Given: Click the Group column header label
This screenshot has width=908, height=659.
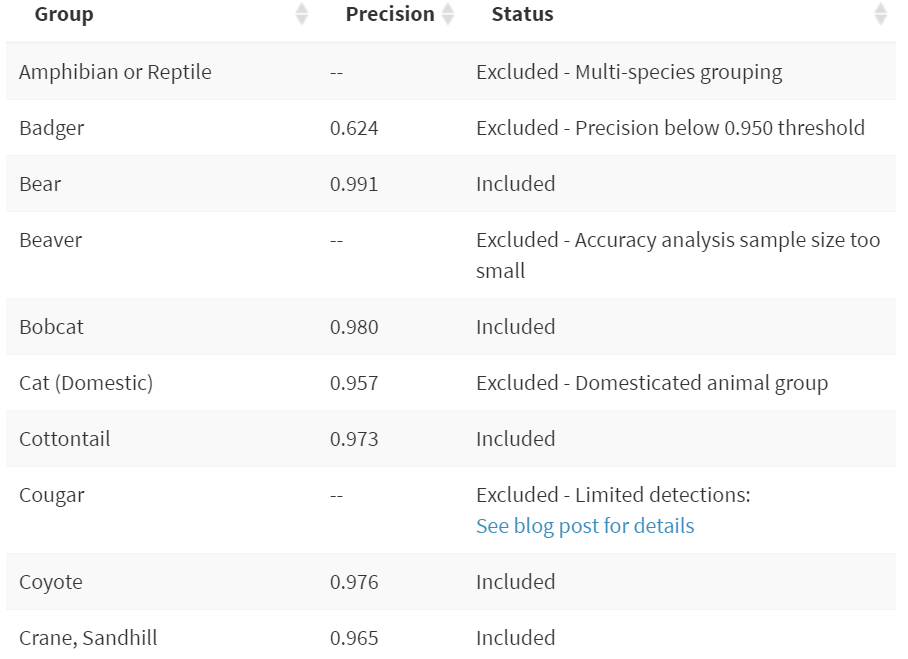Looking at the screenshot, I should [64, 14].
